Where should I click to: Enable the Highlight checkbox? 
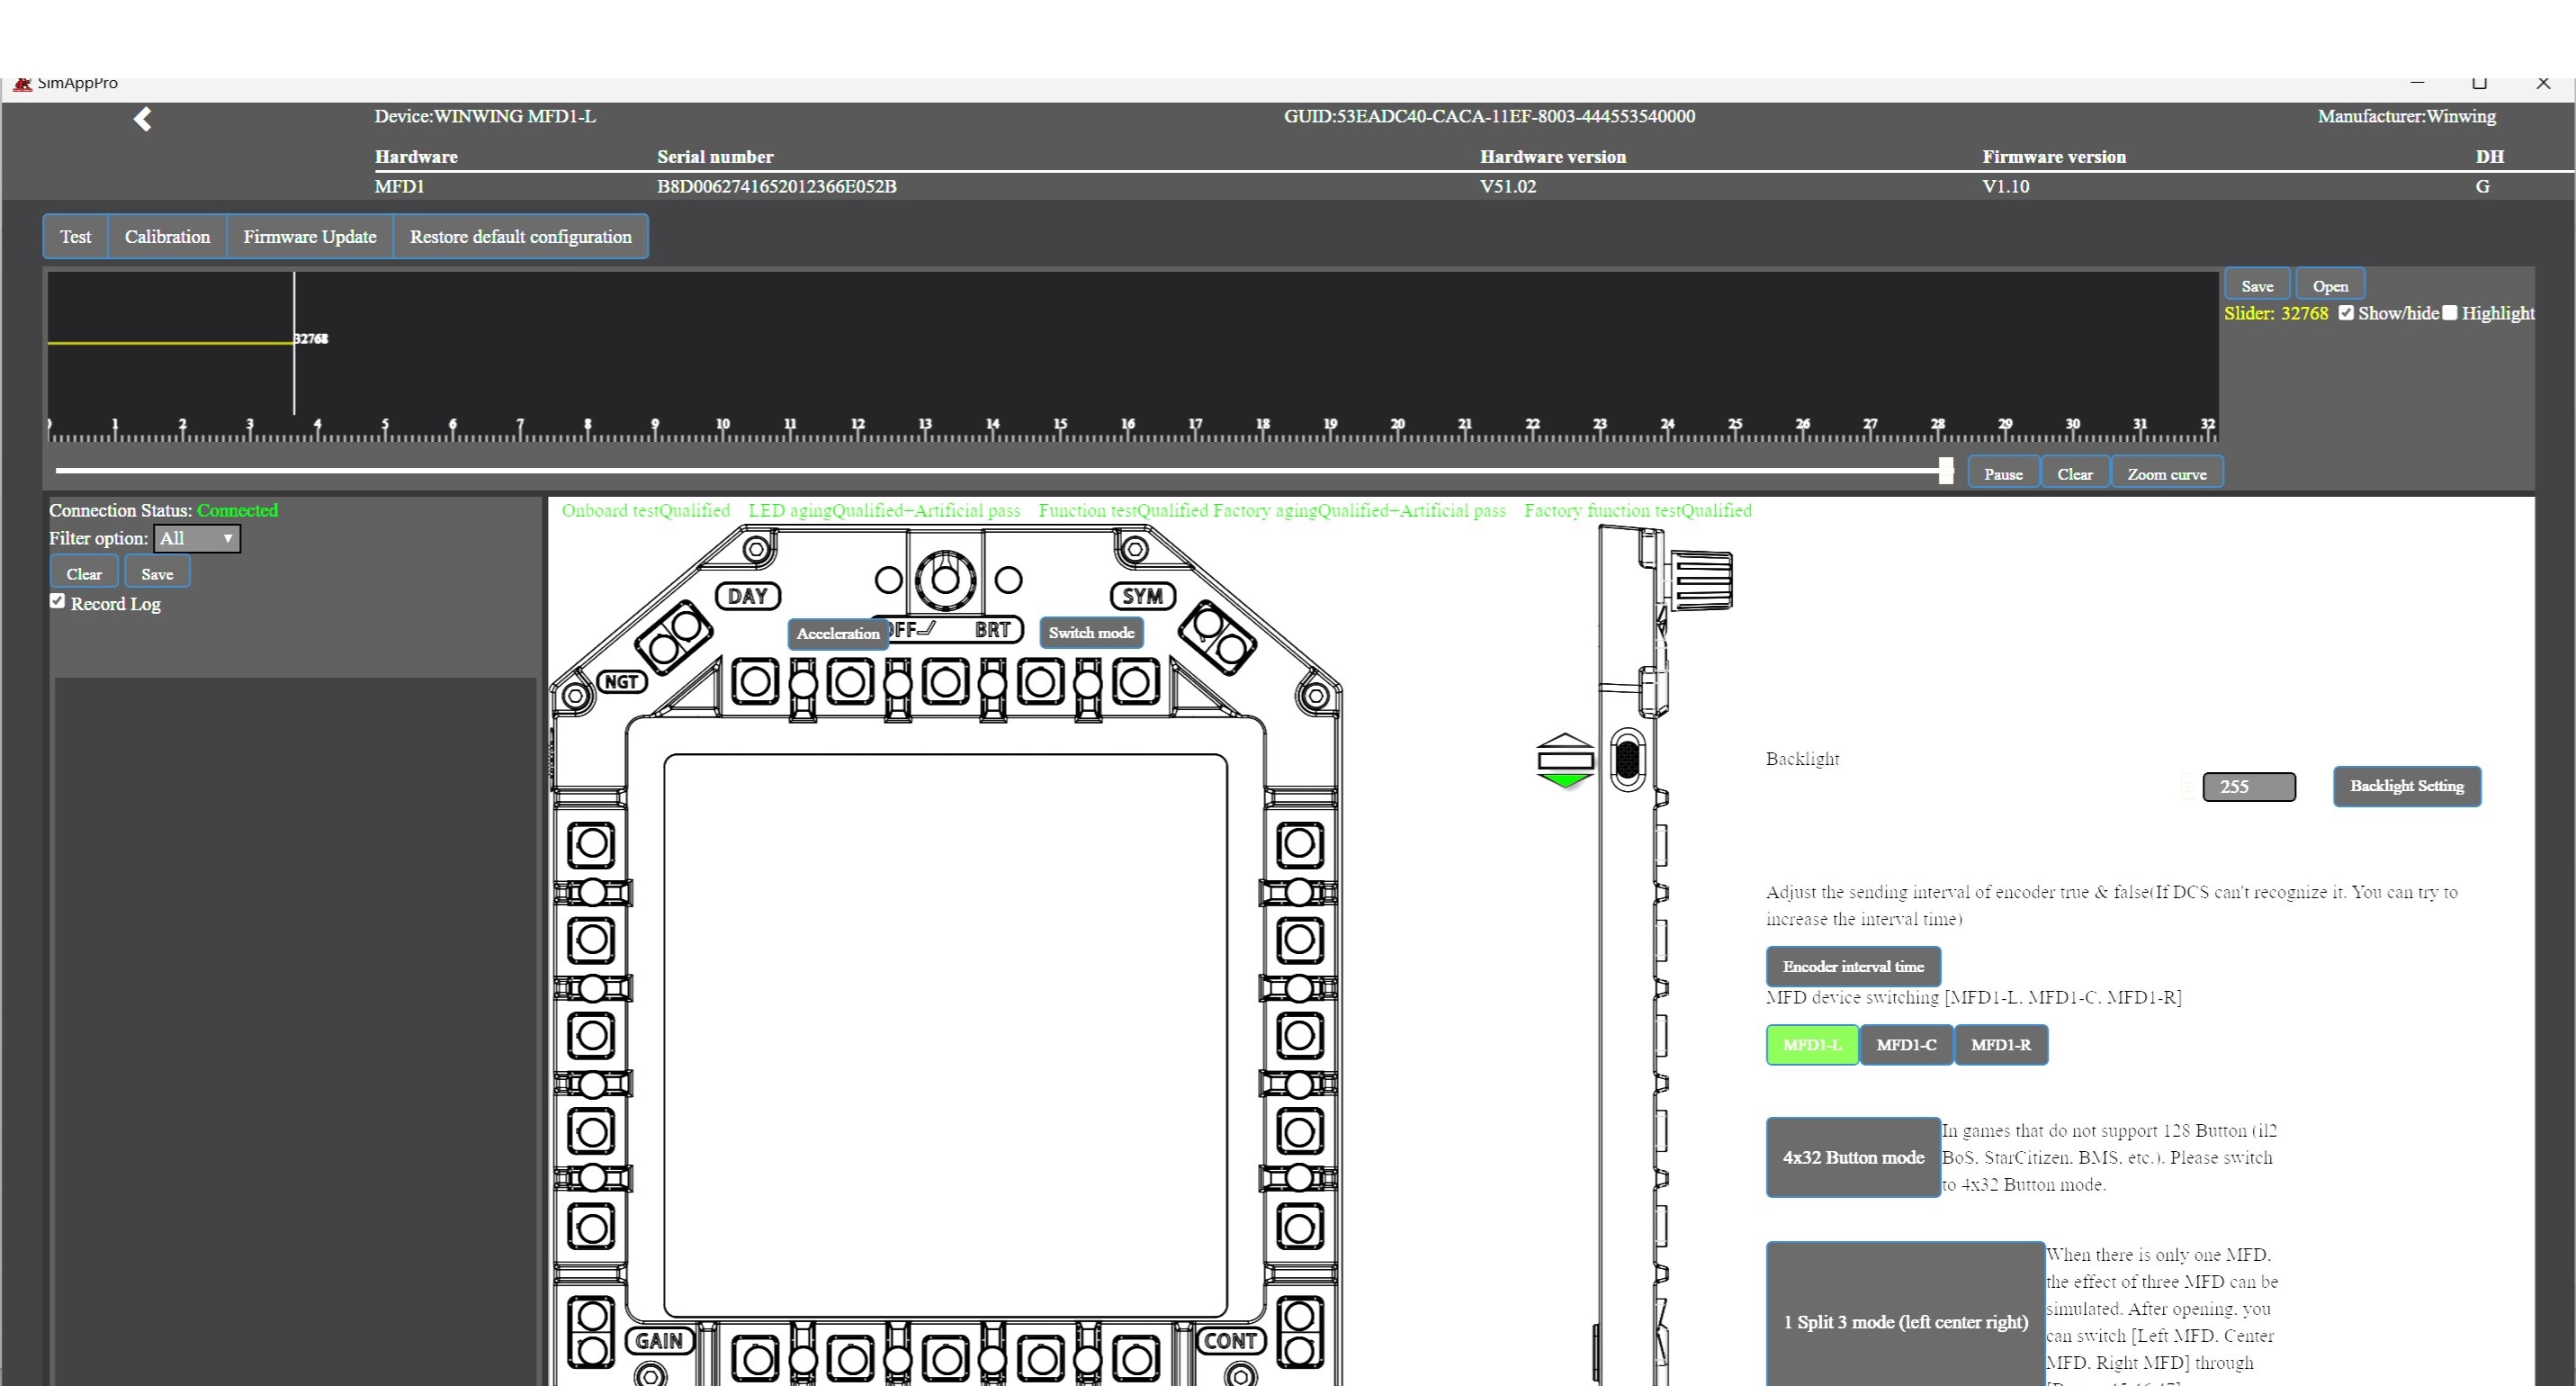point(2449,313)
